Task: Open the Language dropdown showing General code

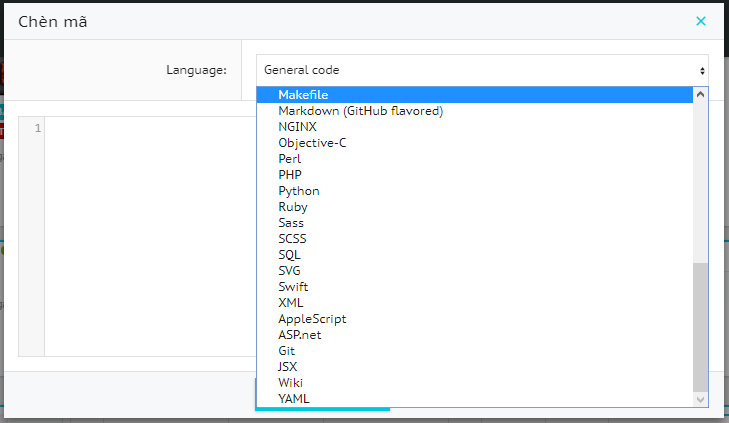Action: tap(482, 70)
